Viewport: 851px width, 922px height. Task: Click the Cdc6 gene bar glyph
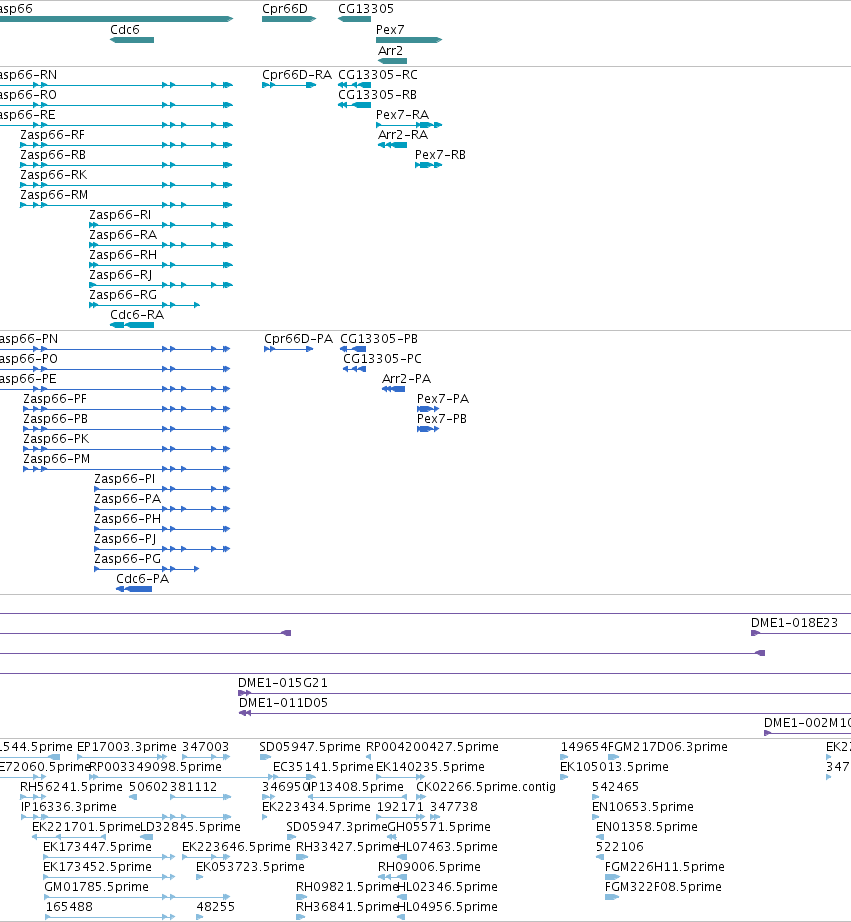(x=132, y=40)
